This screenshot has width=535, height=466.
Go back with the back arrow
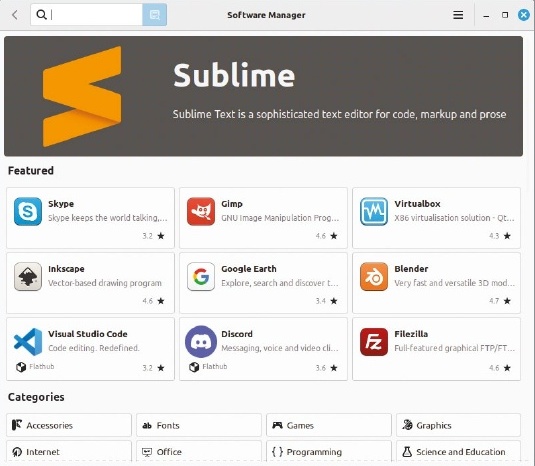(15, 15)
